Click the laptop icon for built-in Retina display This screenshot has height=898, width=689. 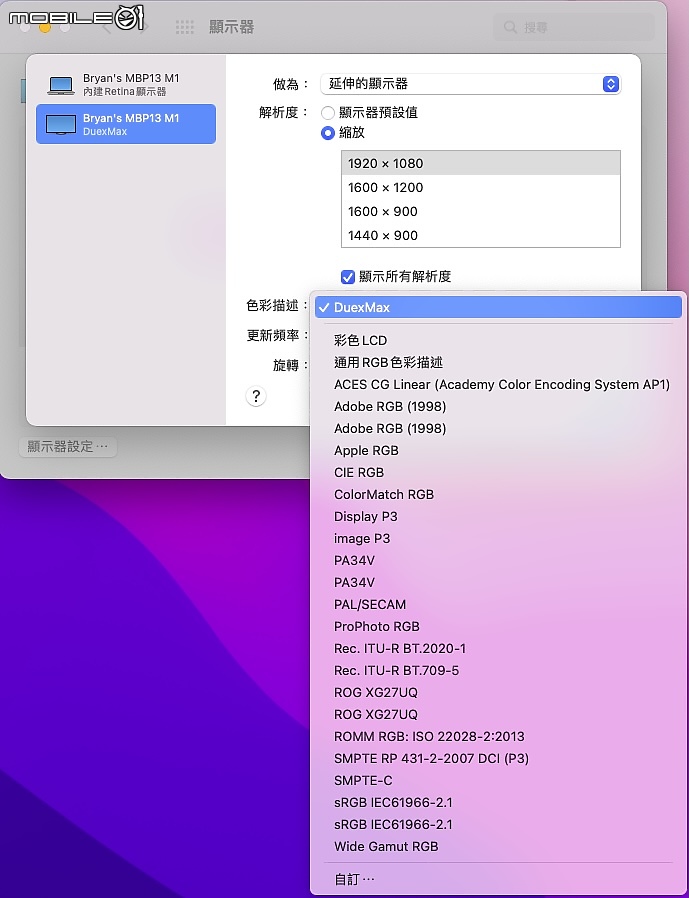pos(61,85)
